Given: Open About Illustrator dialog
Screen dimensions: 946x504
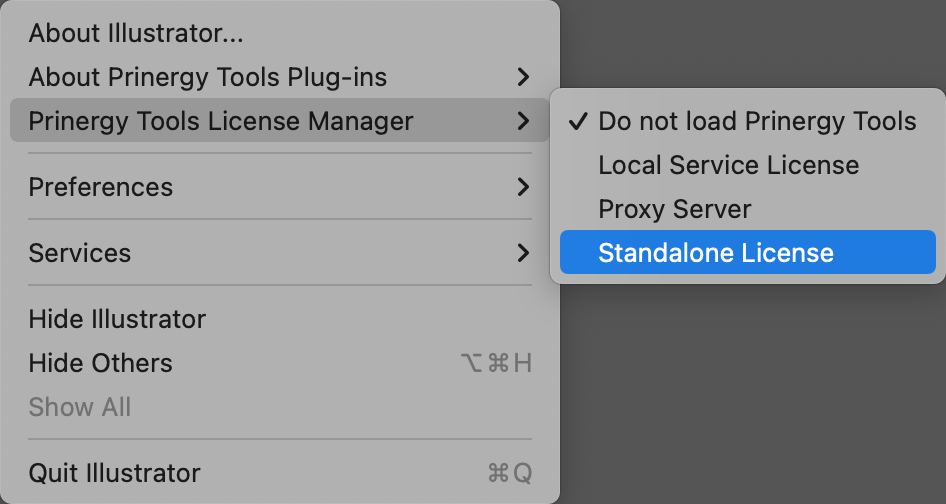Looking at the screenshot, I should [x=136, y=33].
